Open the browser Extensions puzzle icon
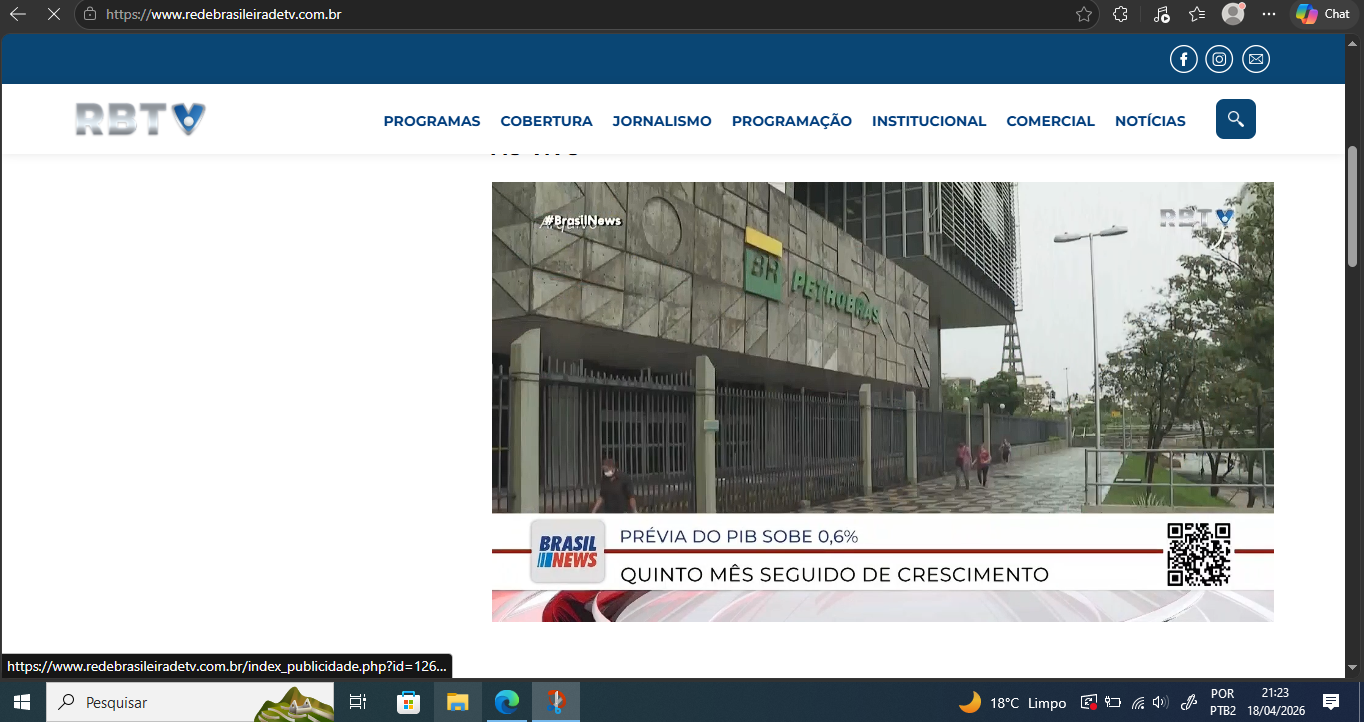Image resolution: width=1364 pixels, height=722 pixels. pyautogui.click(x=1121, y=14)
